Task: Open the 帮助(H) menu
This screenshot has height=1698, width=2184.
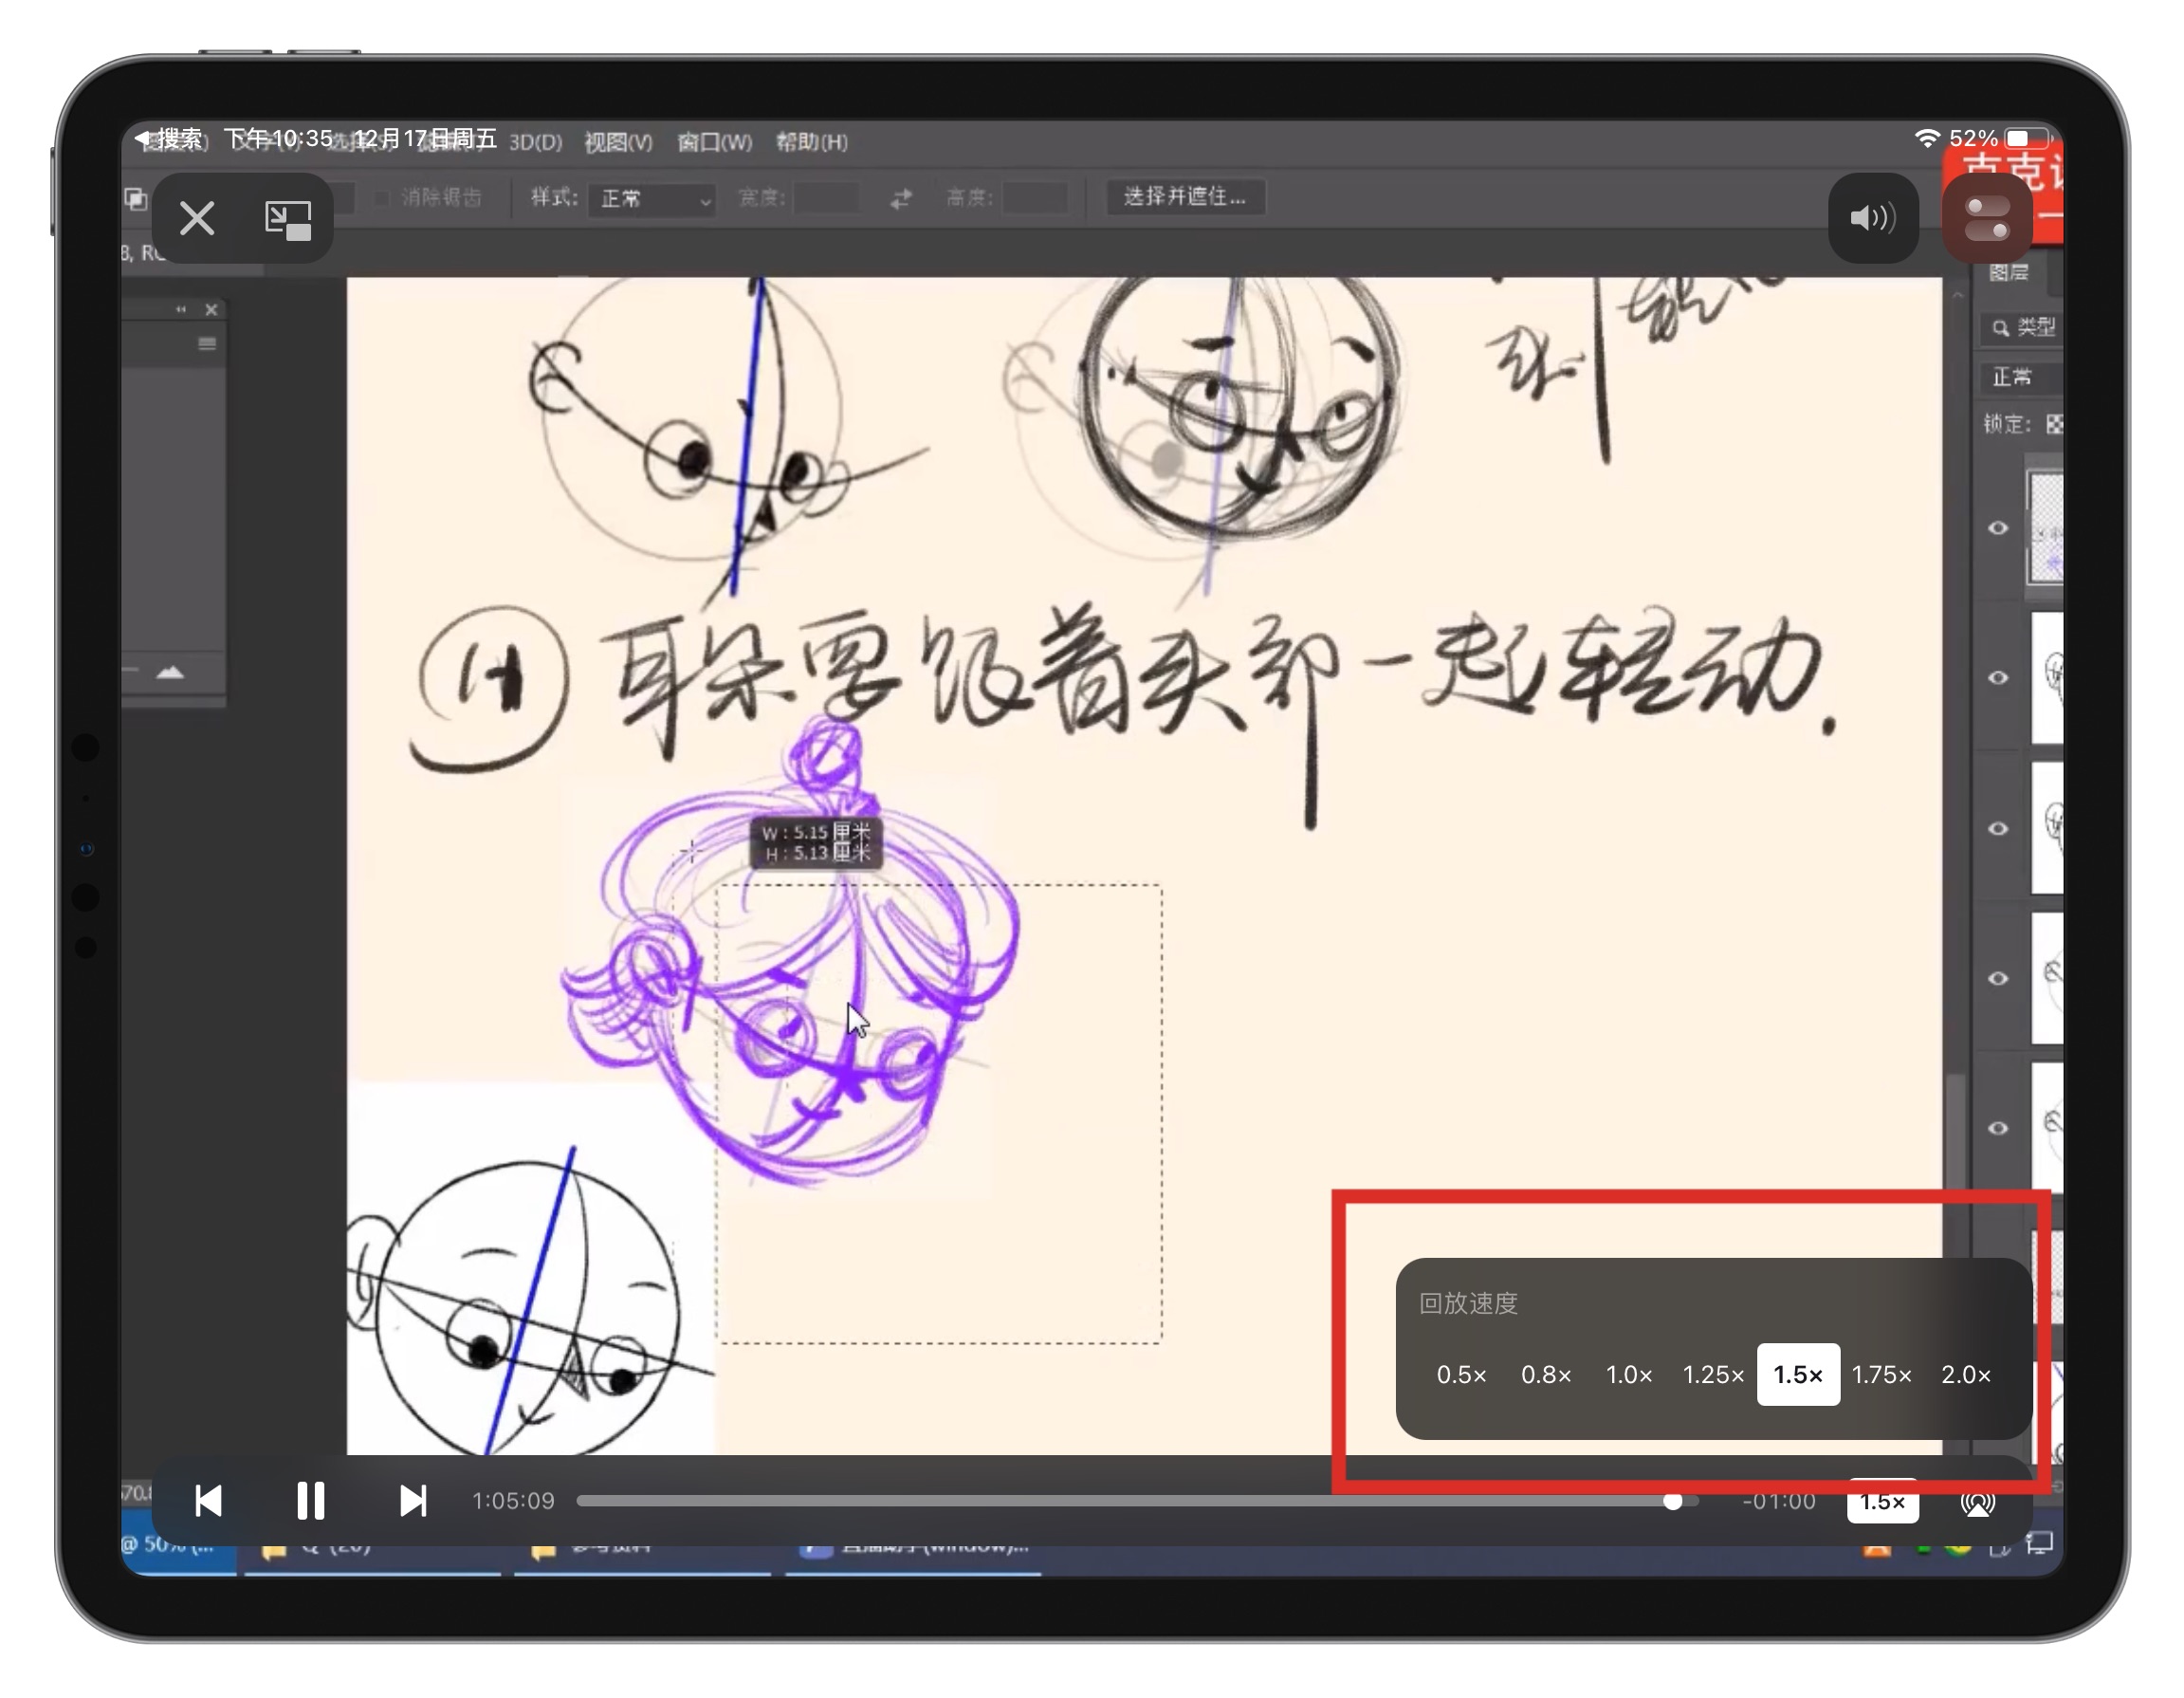Action: tap(812, 142)
